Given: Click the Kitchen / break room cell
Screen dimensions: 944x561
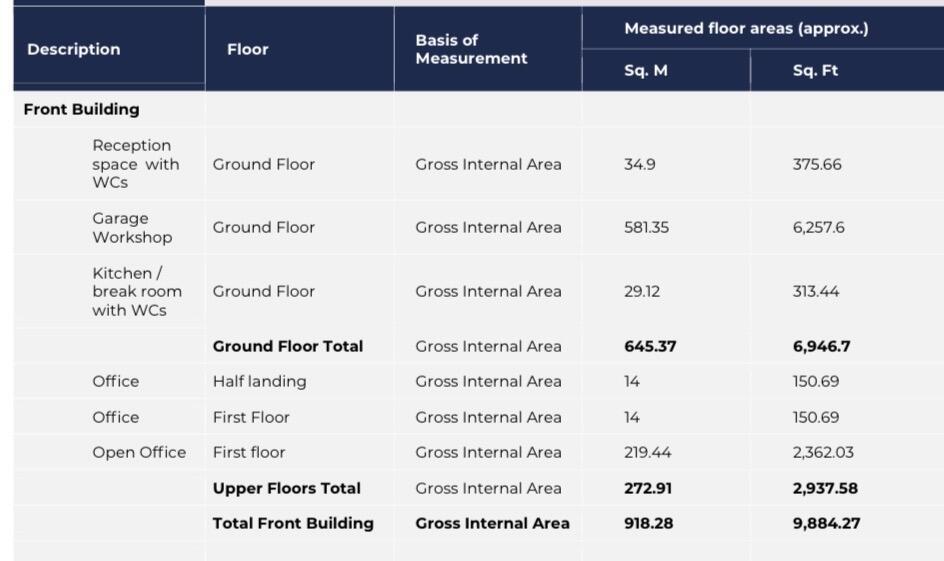Looking at the screenshot, I should 137,292.
